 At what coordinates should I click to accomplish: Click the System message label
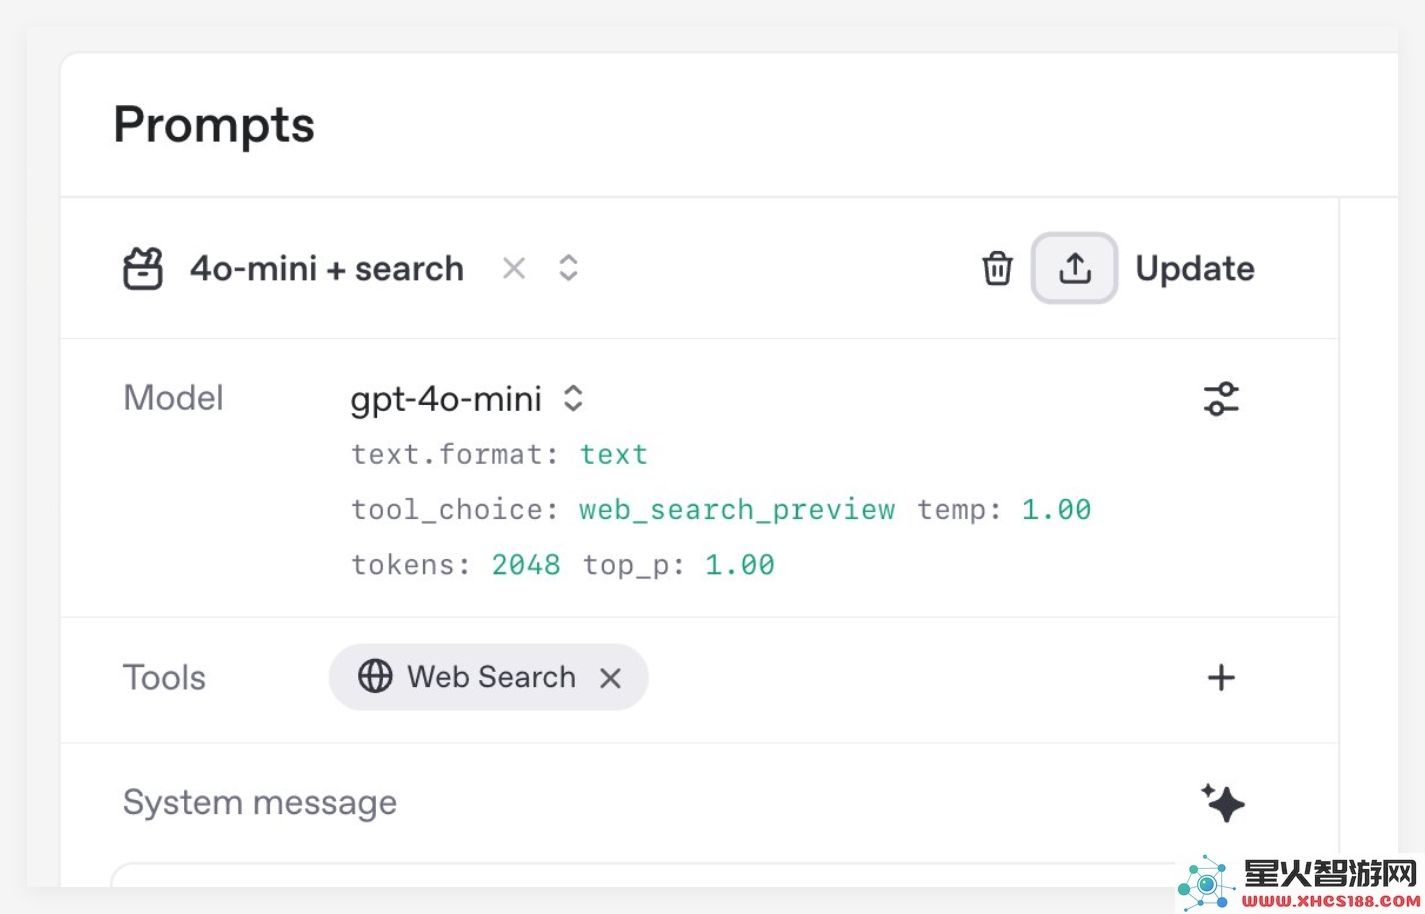[x=260, y=803]
